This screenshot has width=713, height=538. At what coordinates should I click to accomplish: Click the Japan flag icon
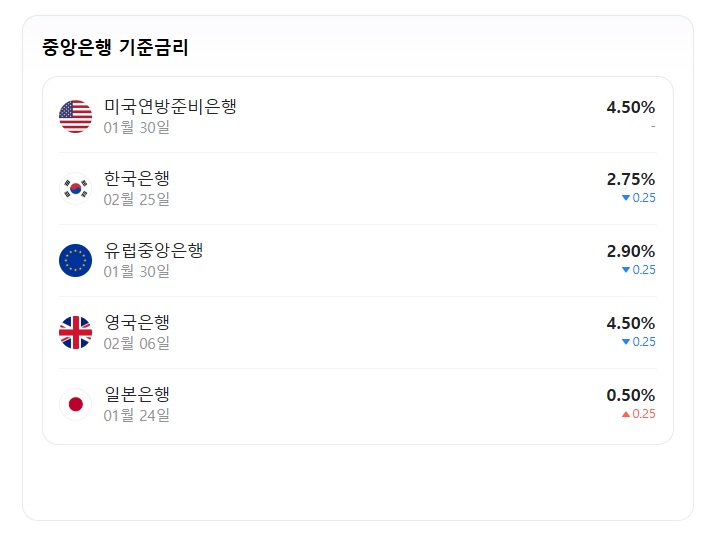[75, 404]
